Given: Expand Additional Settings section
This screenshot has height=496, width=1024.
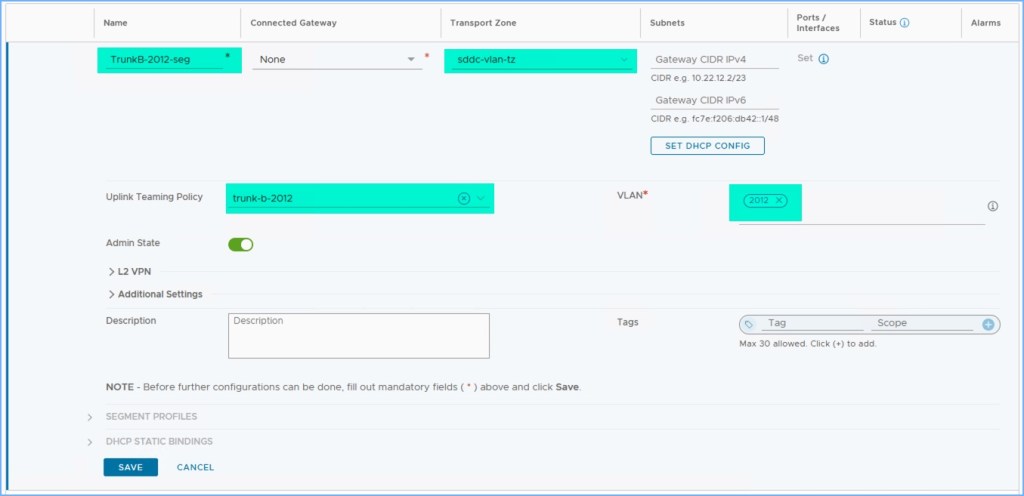Looking at the screenshot, I should (x=111, y=294).
